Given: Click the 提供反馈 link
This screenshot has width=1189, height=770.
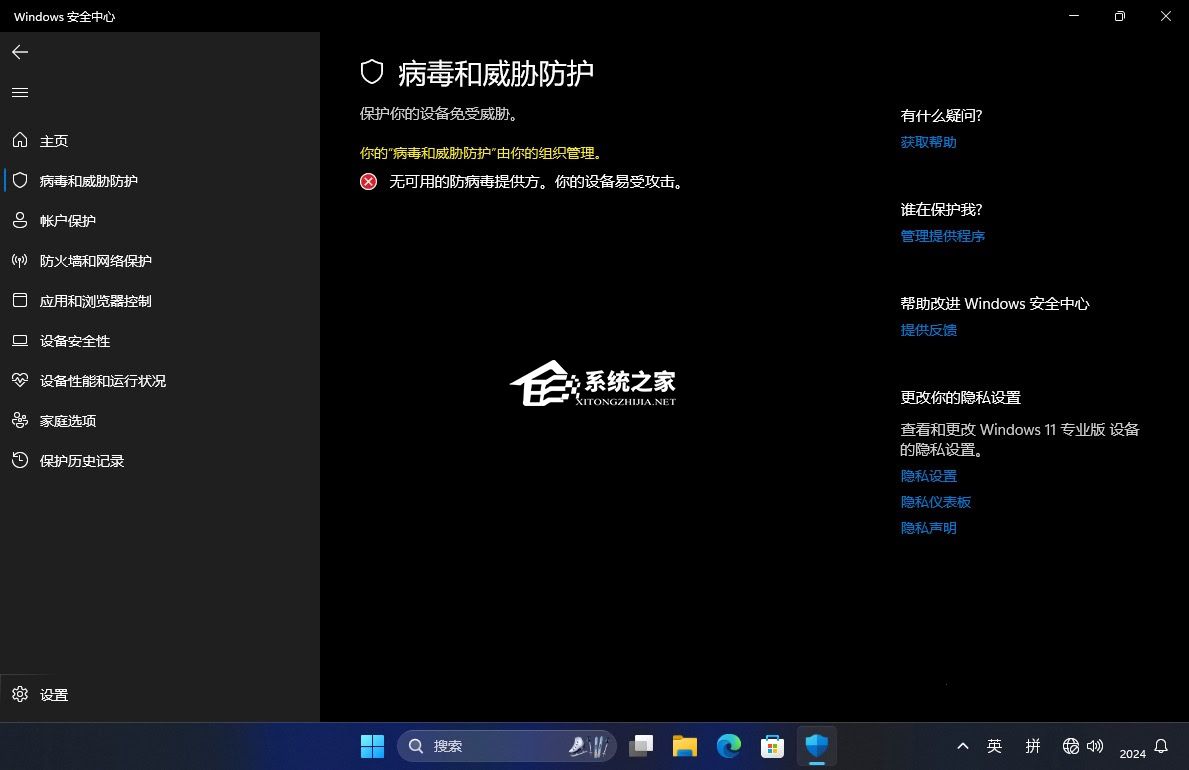Looking at the screenshot, I should click(x=928, y=330).
